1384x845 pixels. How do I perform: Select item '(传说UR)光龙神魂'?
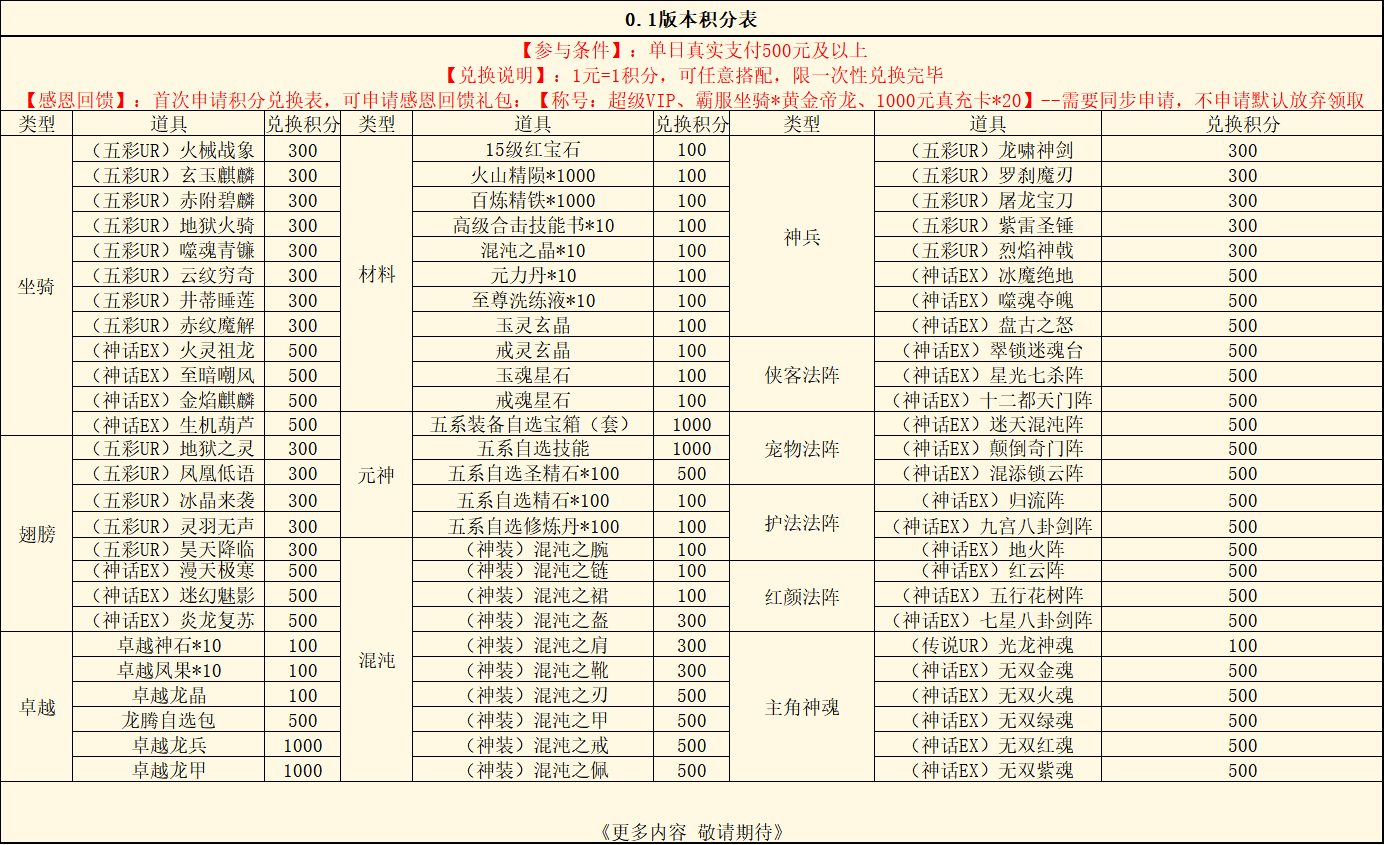point(988,646)
